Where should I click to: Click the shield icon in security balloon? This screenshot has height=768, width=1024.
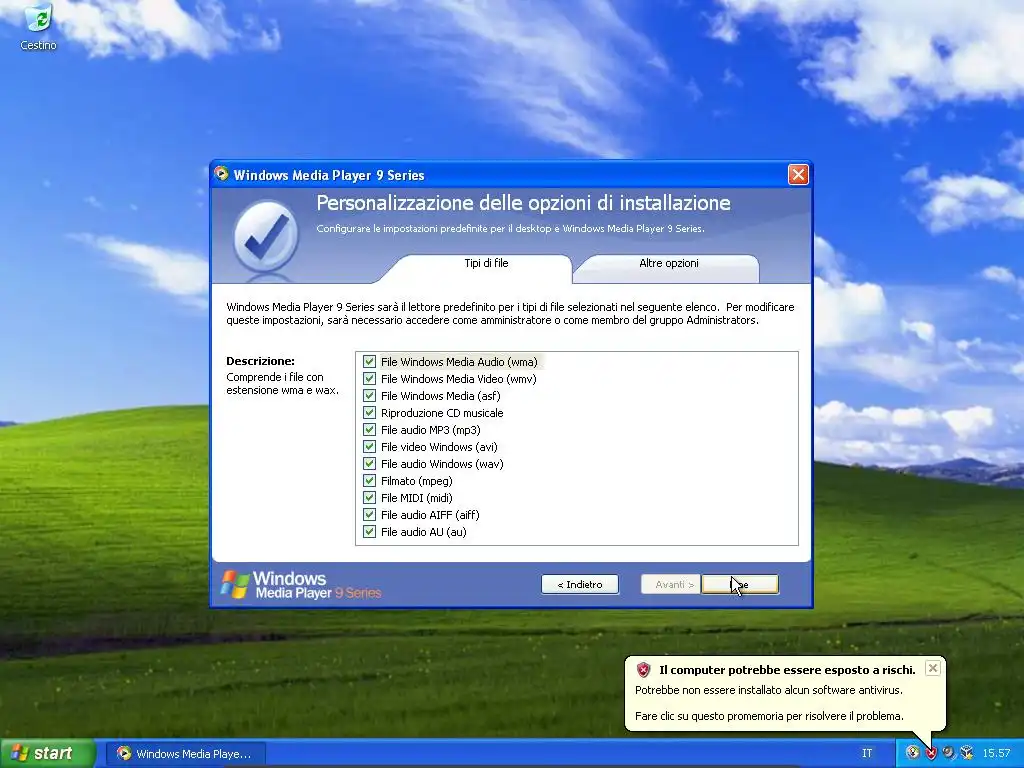[643, 669]
